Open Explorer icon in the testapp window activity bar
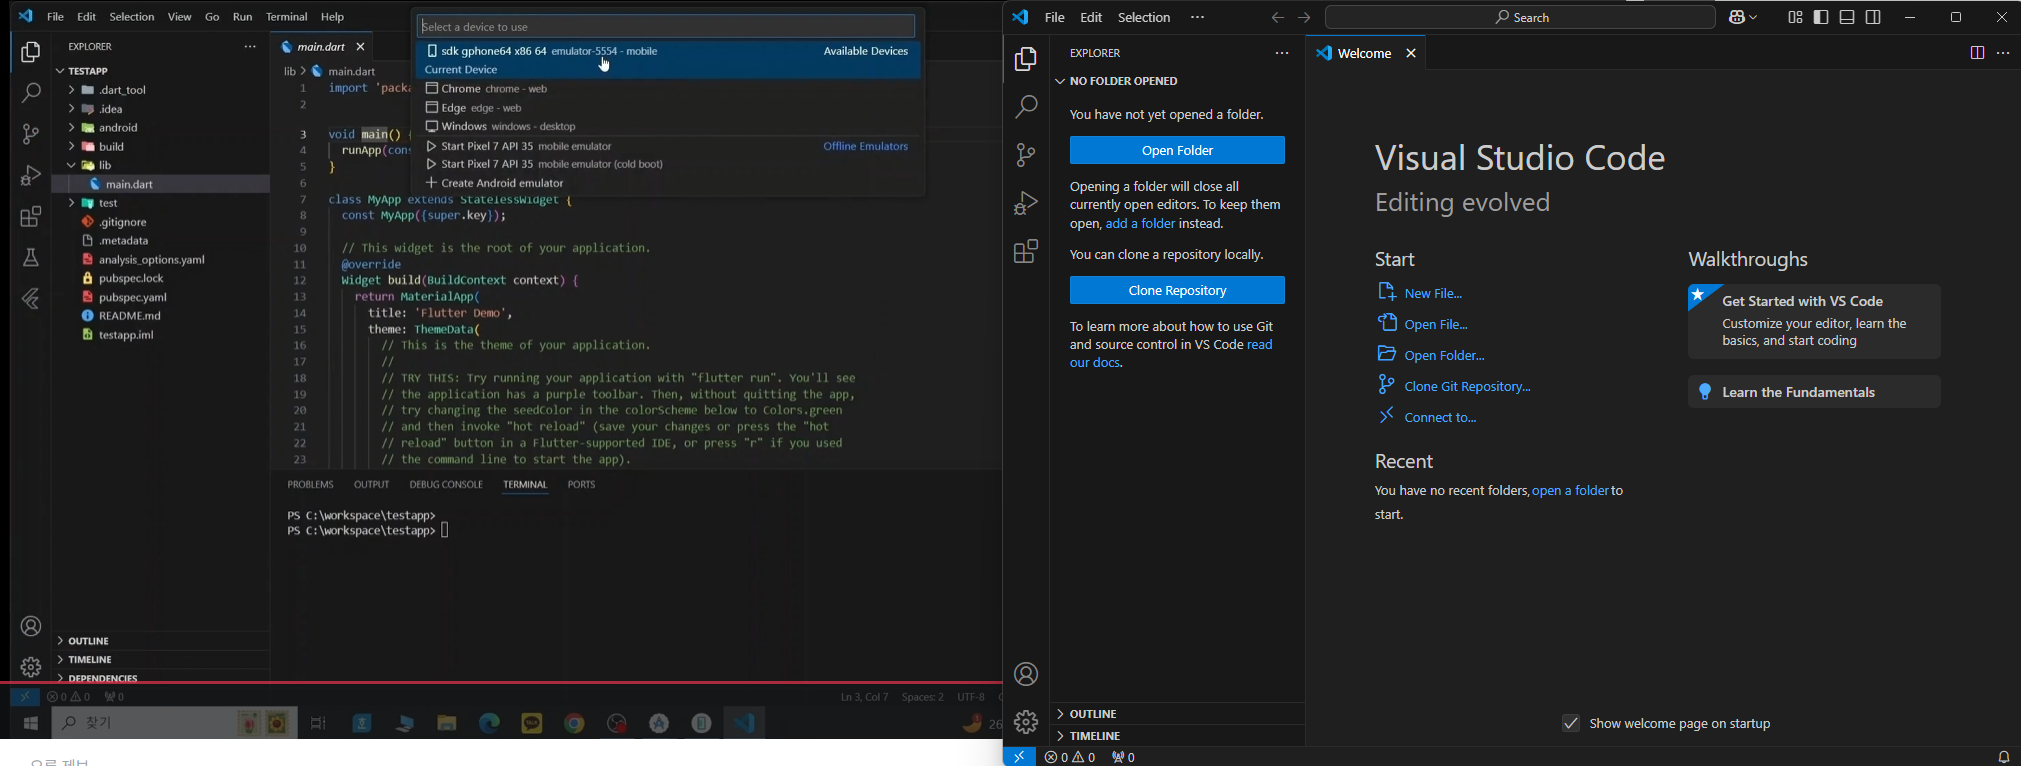2021x766 pixels. (x=31, y=52)
